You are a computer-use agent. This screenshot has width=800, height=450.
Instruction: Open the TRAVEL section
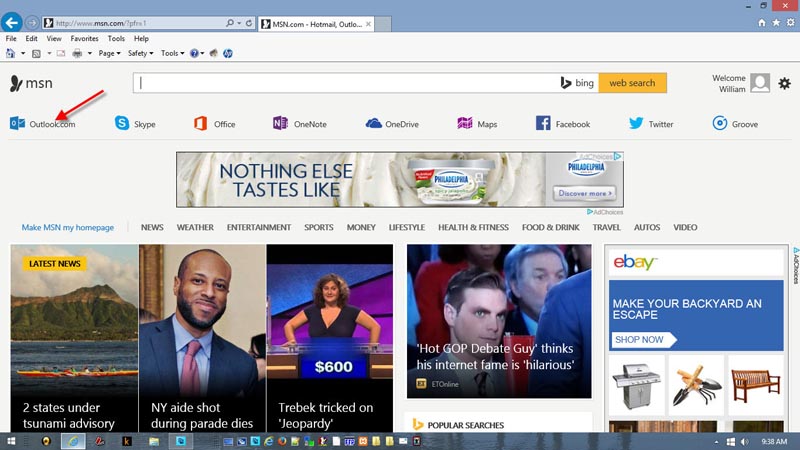point(606,228)
